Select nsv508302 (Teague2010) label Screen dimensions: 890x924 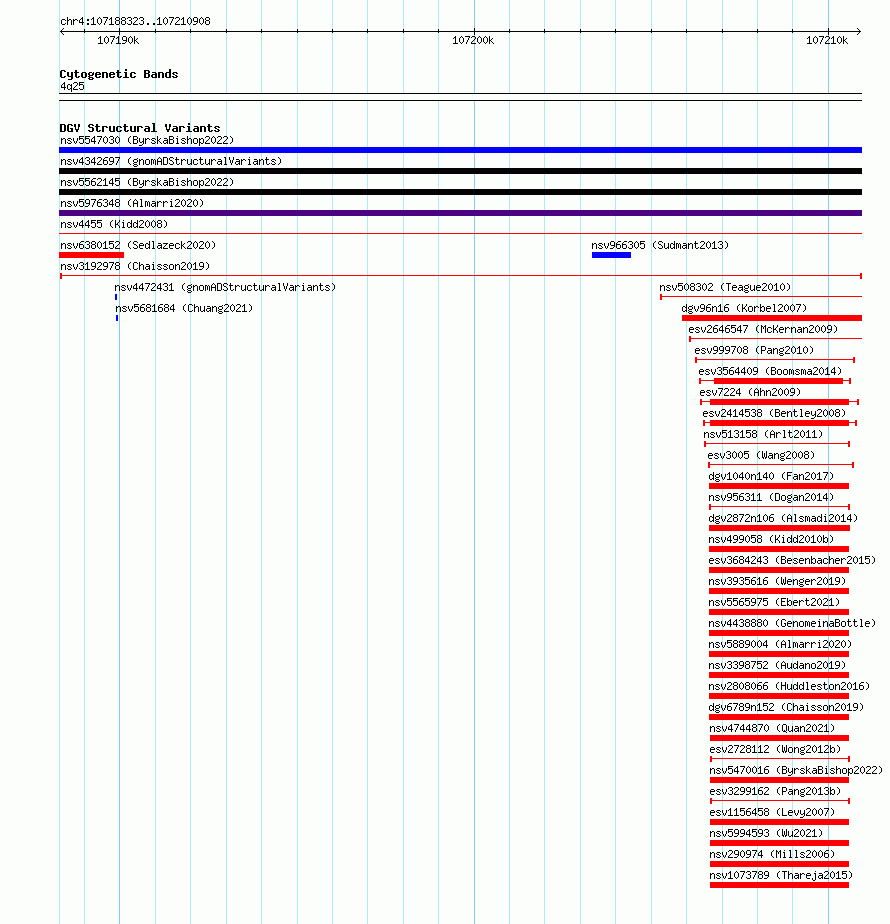tap(725, 288)
